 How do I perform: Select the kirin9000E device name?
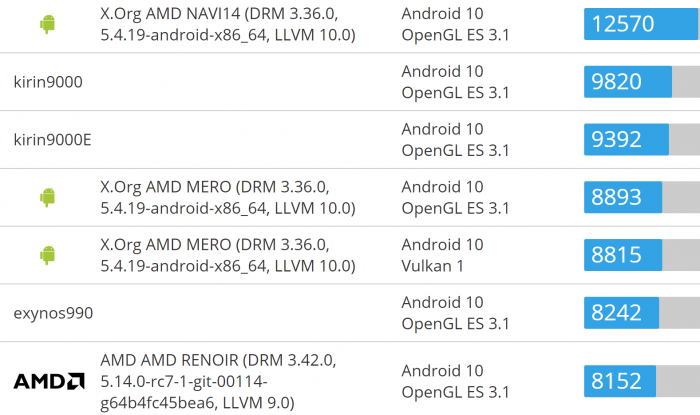(52, 139)
